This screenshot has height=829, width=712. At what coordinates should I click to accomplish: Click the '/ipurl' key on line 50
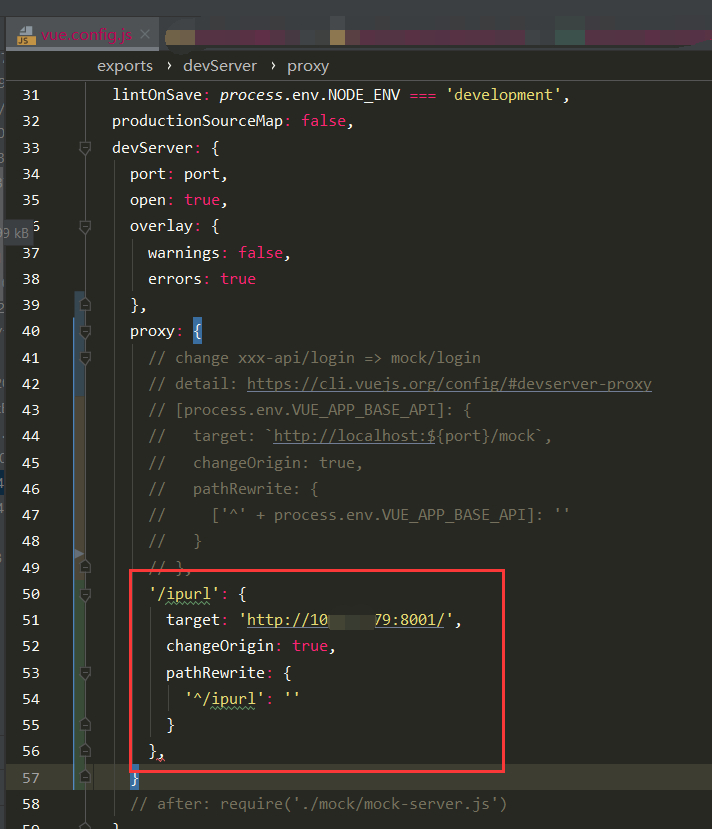pos(184,594)
